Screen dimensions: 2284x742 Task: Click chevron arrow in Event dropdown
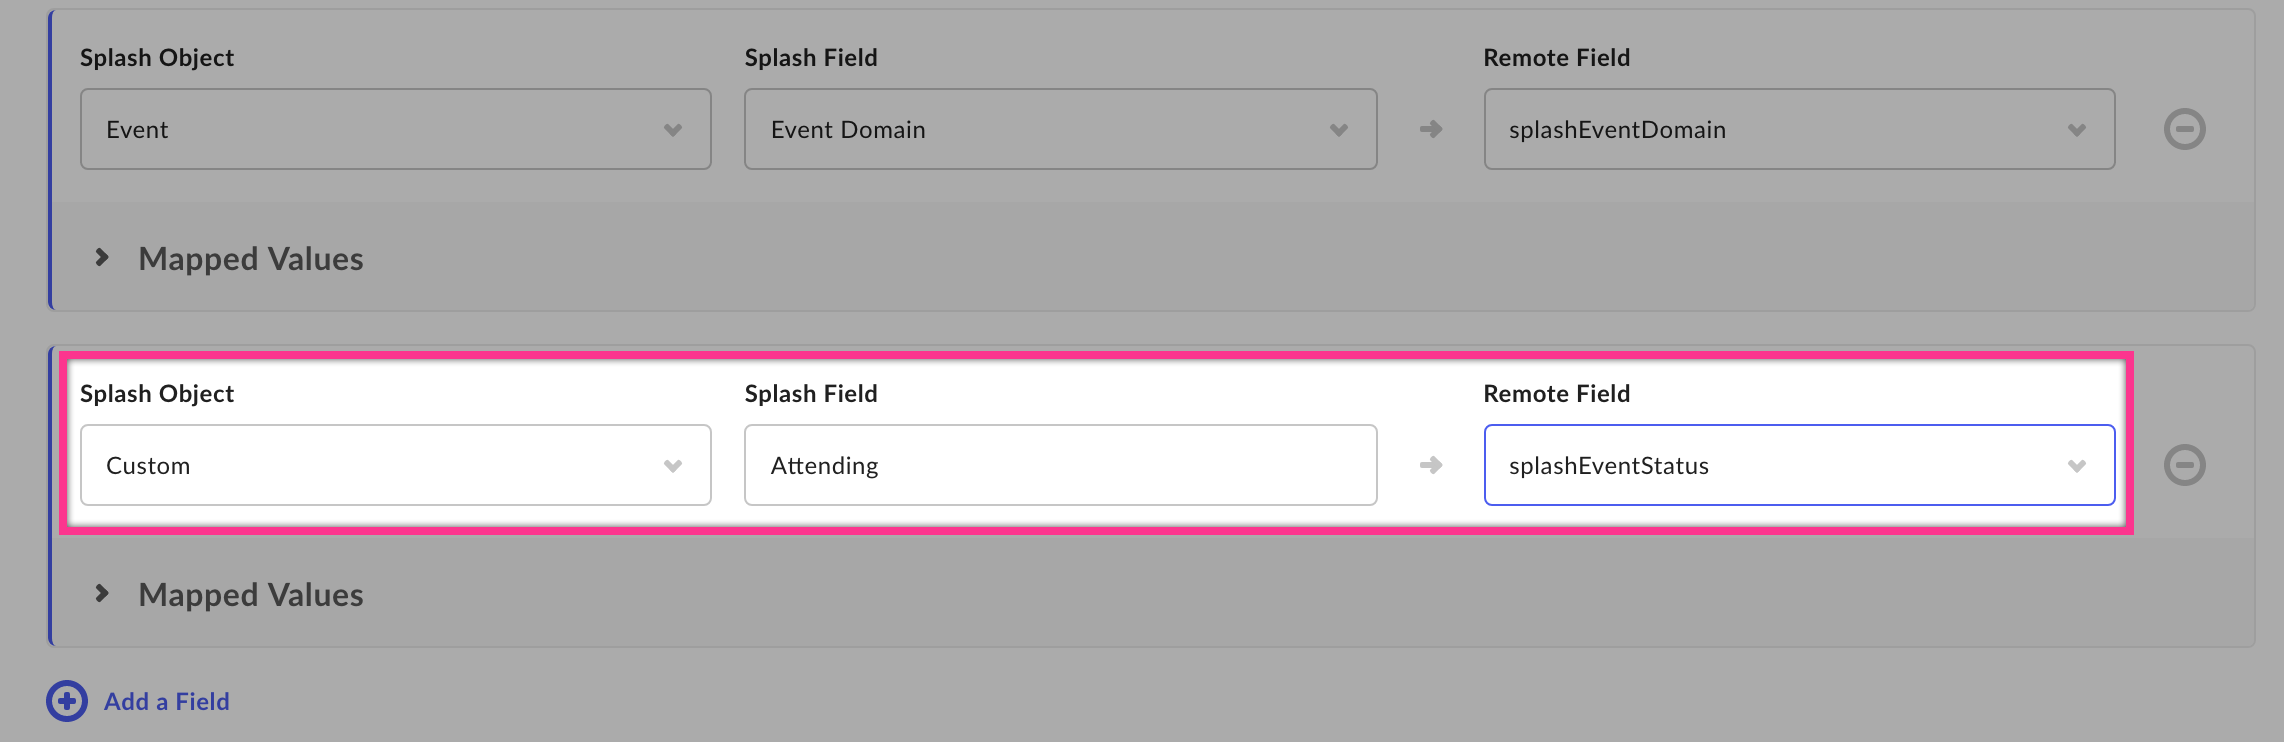pyautogui.click(x=673, y=130)
